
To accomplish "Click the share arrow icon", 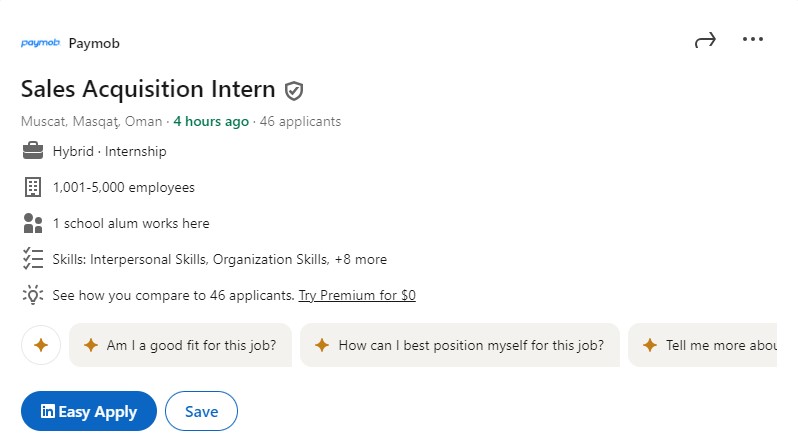I will pyautogui.click(x=705, y=40).
